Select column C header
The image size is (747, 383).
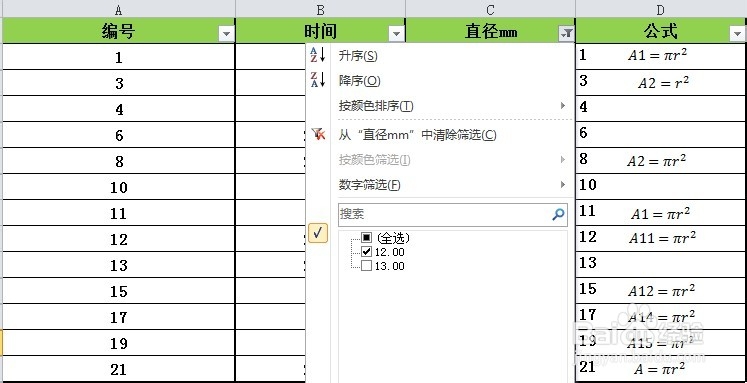click(x=490, y=9)
